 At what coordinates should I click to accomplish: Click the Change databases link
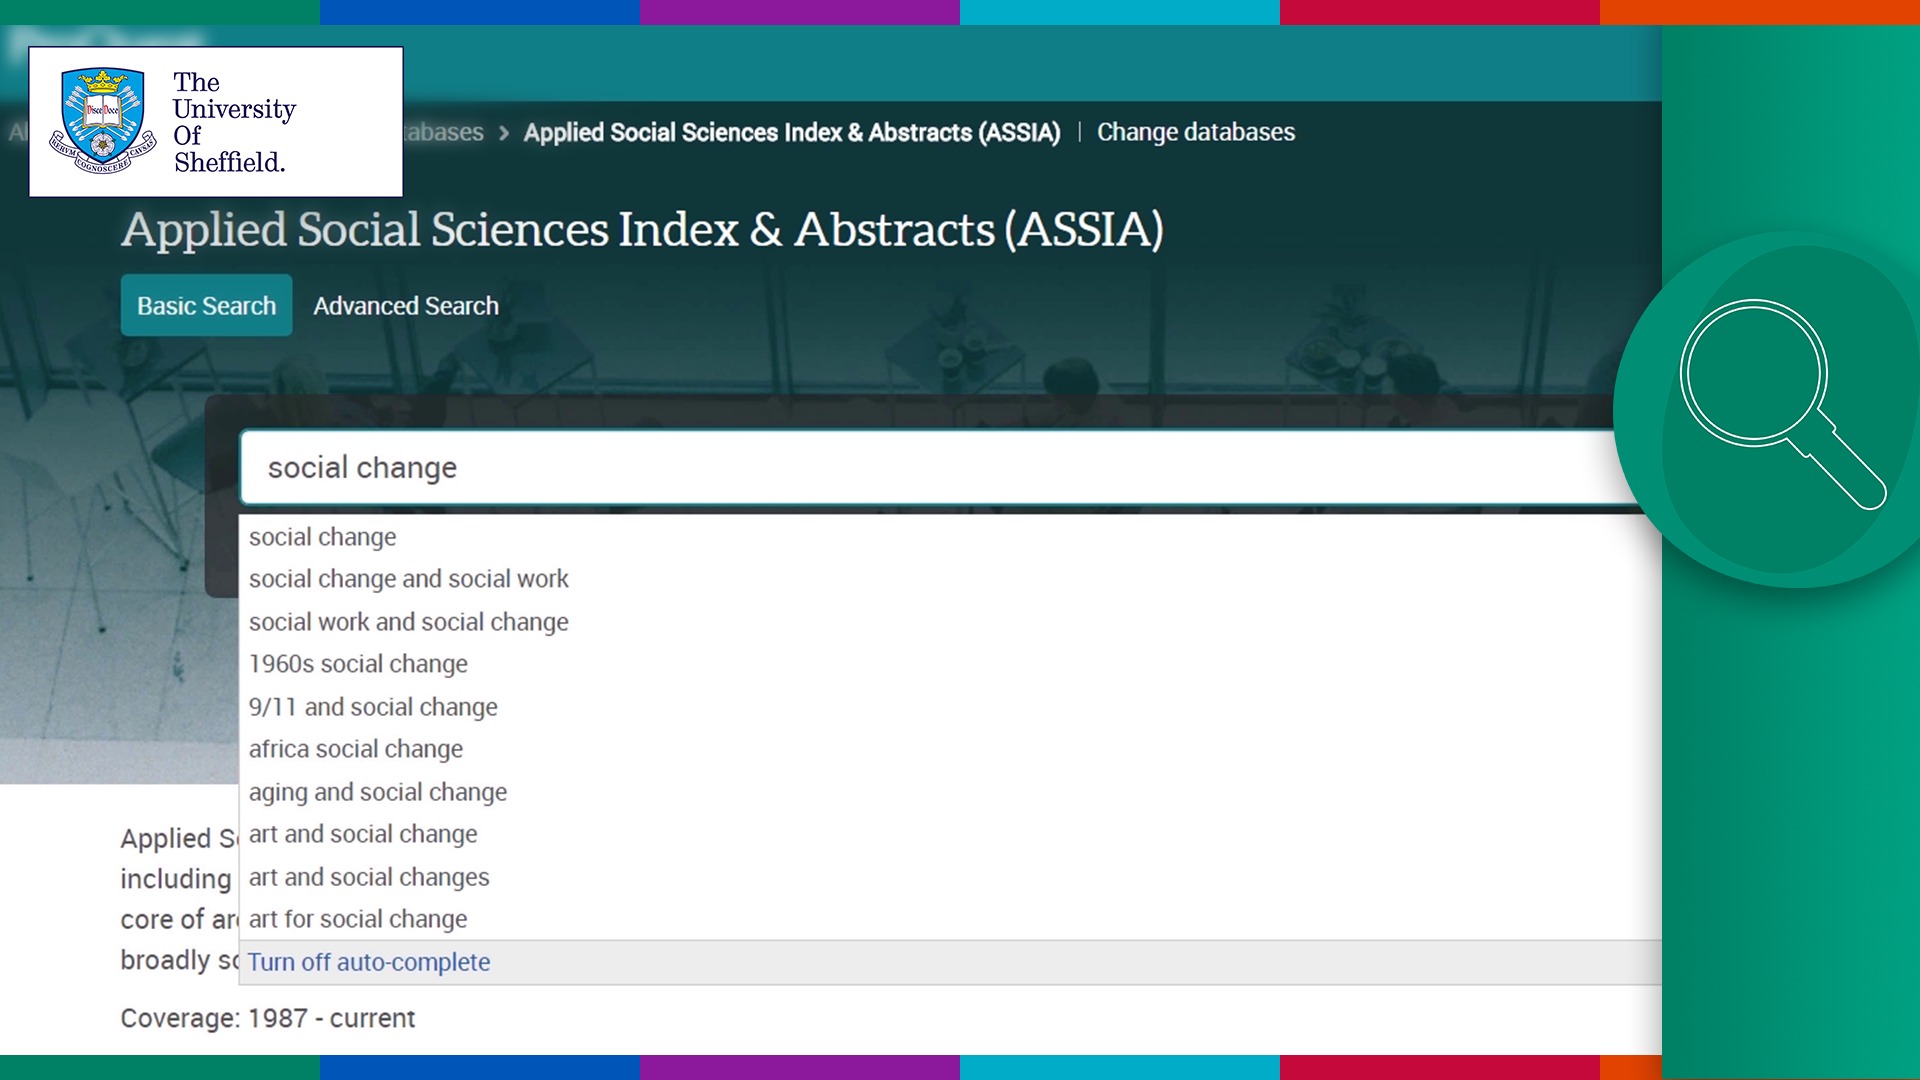click(1195, 132)
